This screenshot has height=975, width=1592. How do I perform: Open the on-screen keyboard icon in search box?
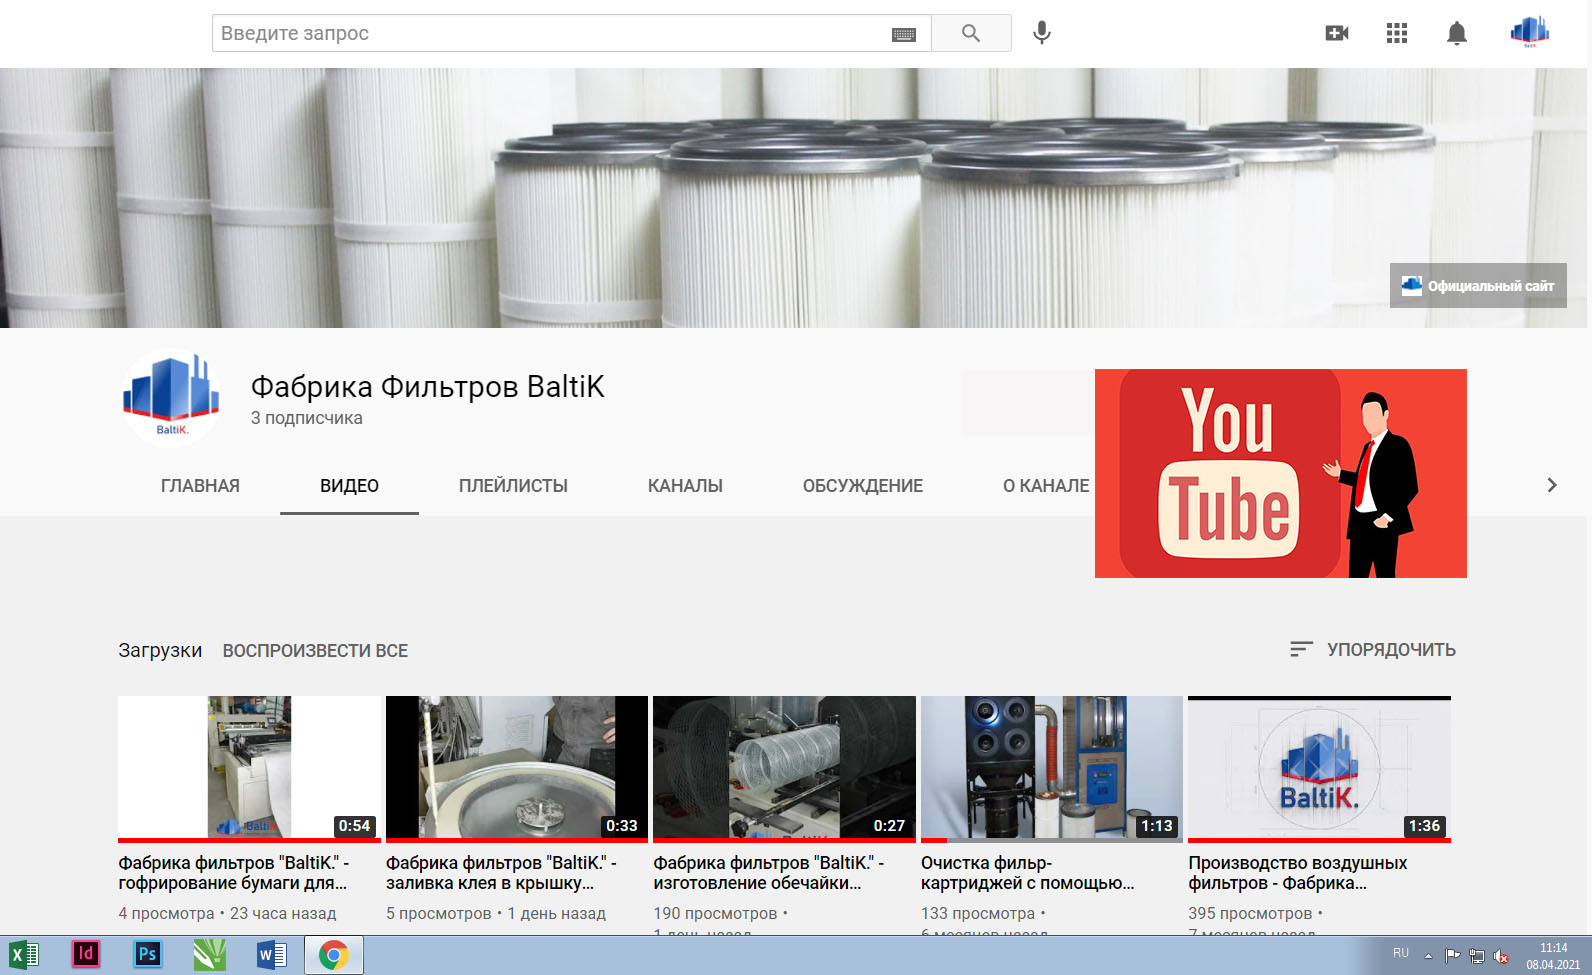tap(904, 34)
